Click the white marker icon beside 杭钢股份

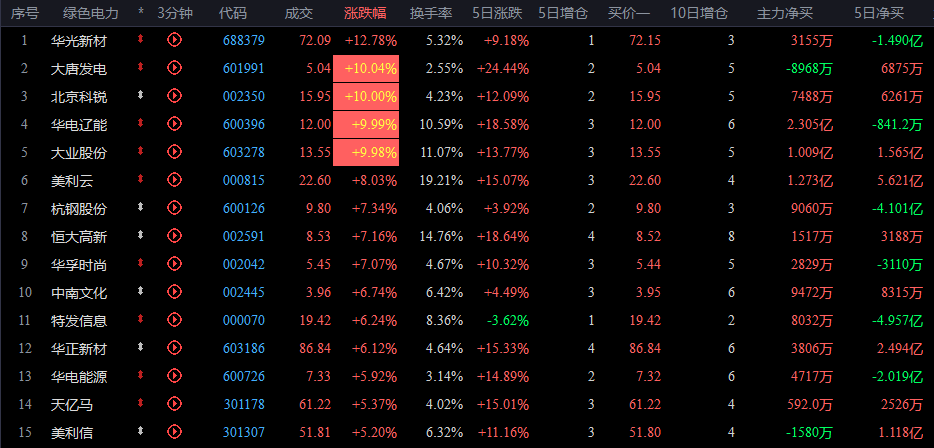[x=141, y=207]
